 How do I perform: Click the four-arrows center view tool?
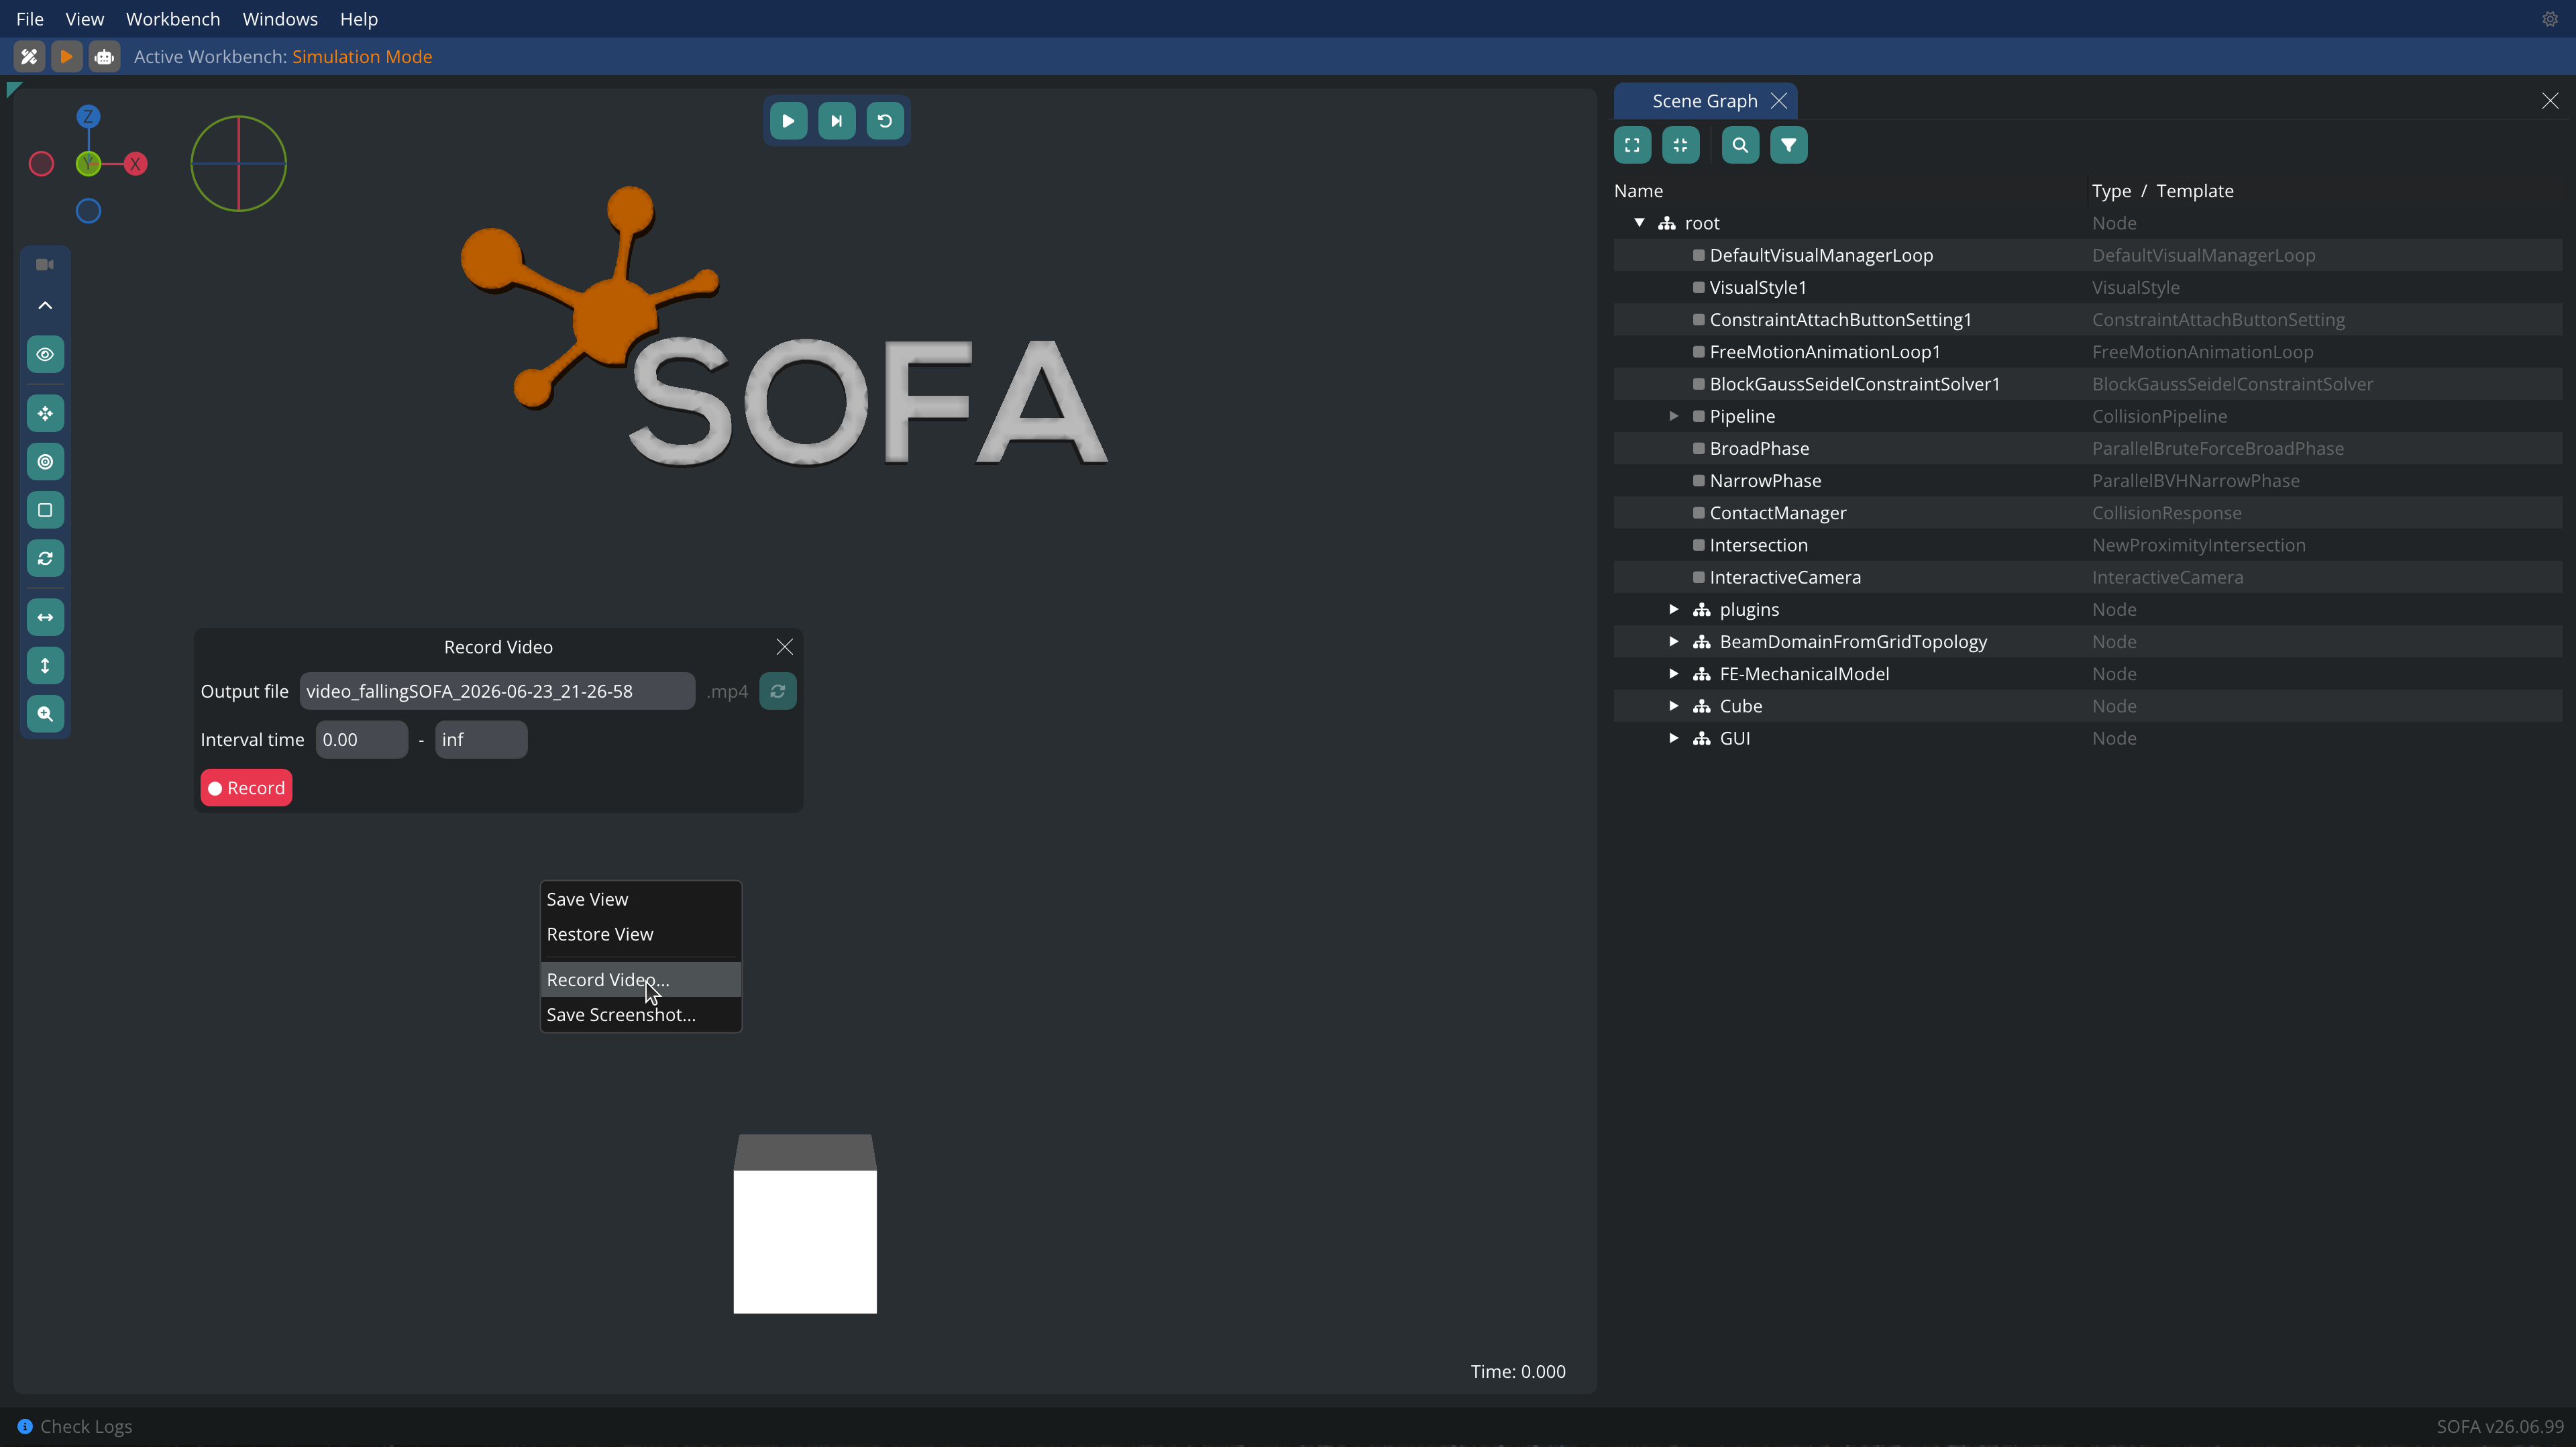point(45,413)
